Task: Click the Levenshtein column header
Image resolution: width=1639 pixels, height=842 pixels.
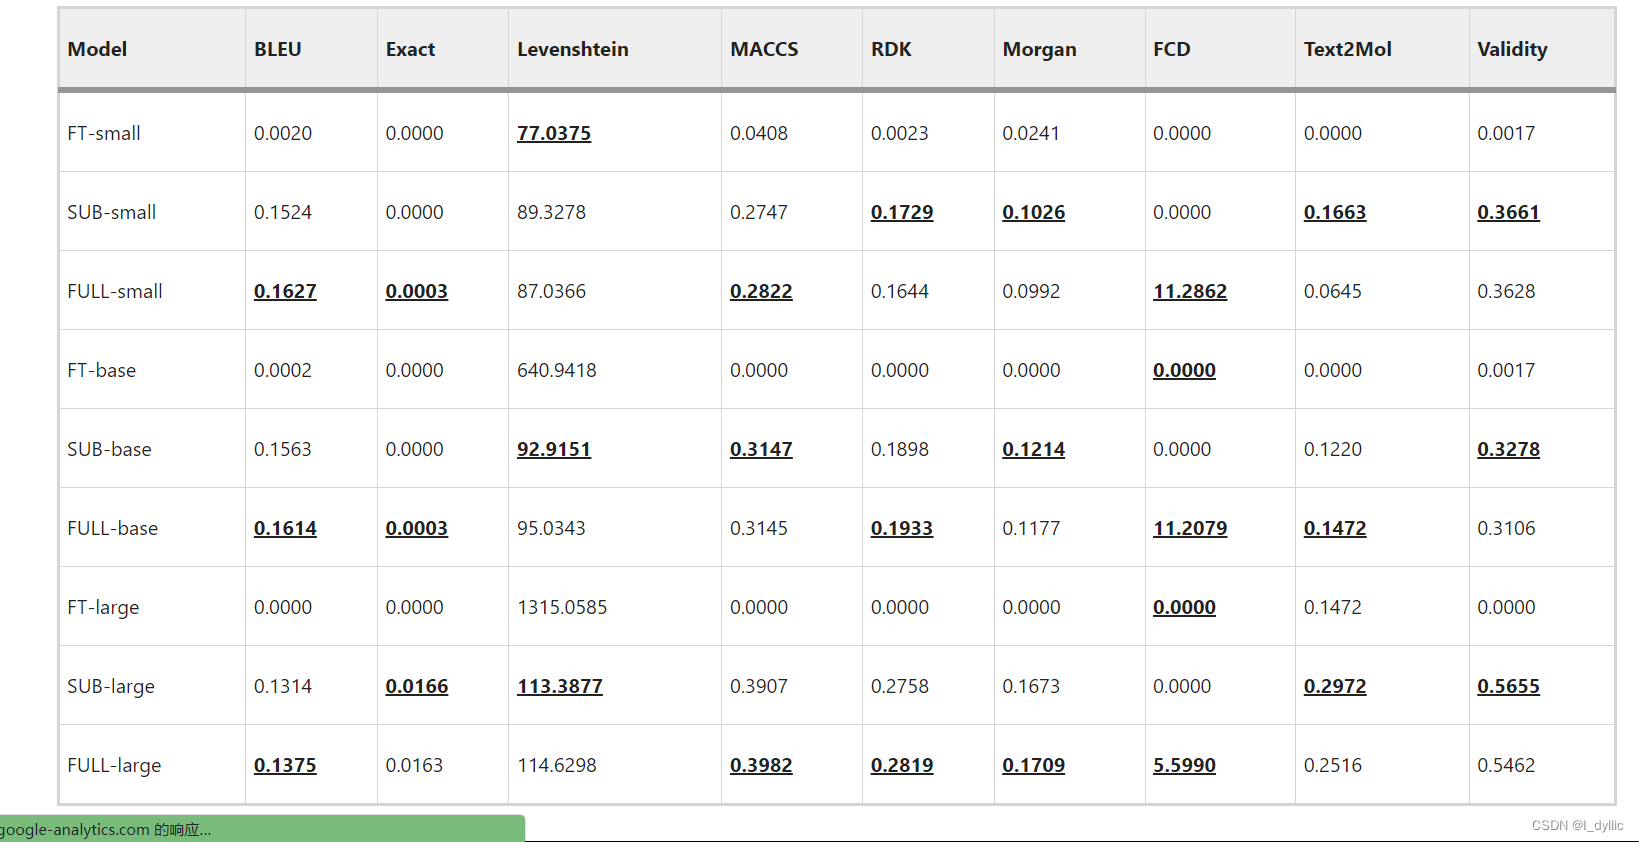Action: 573,49
